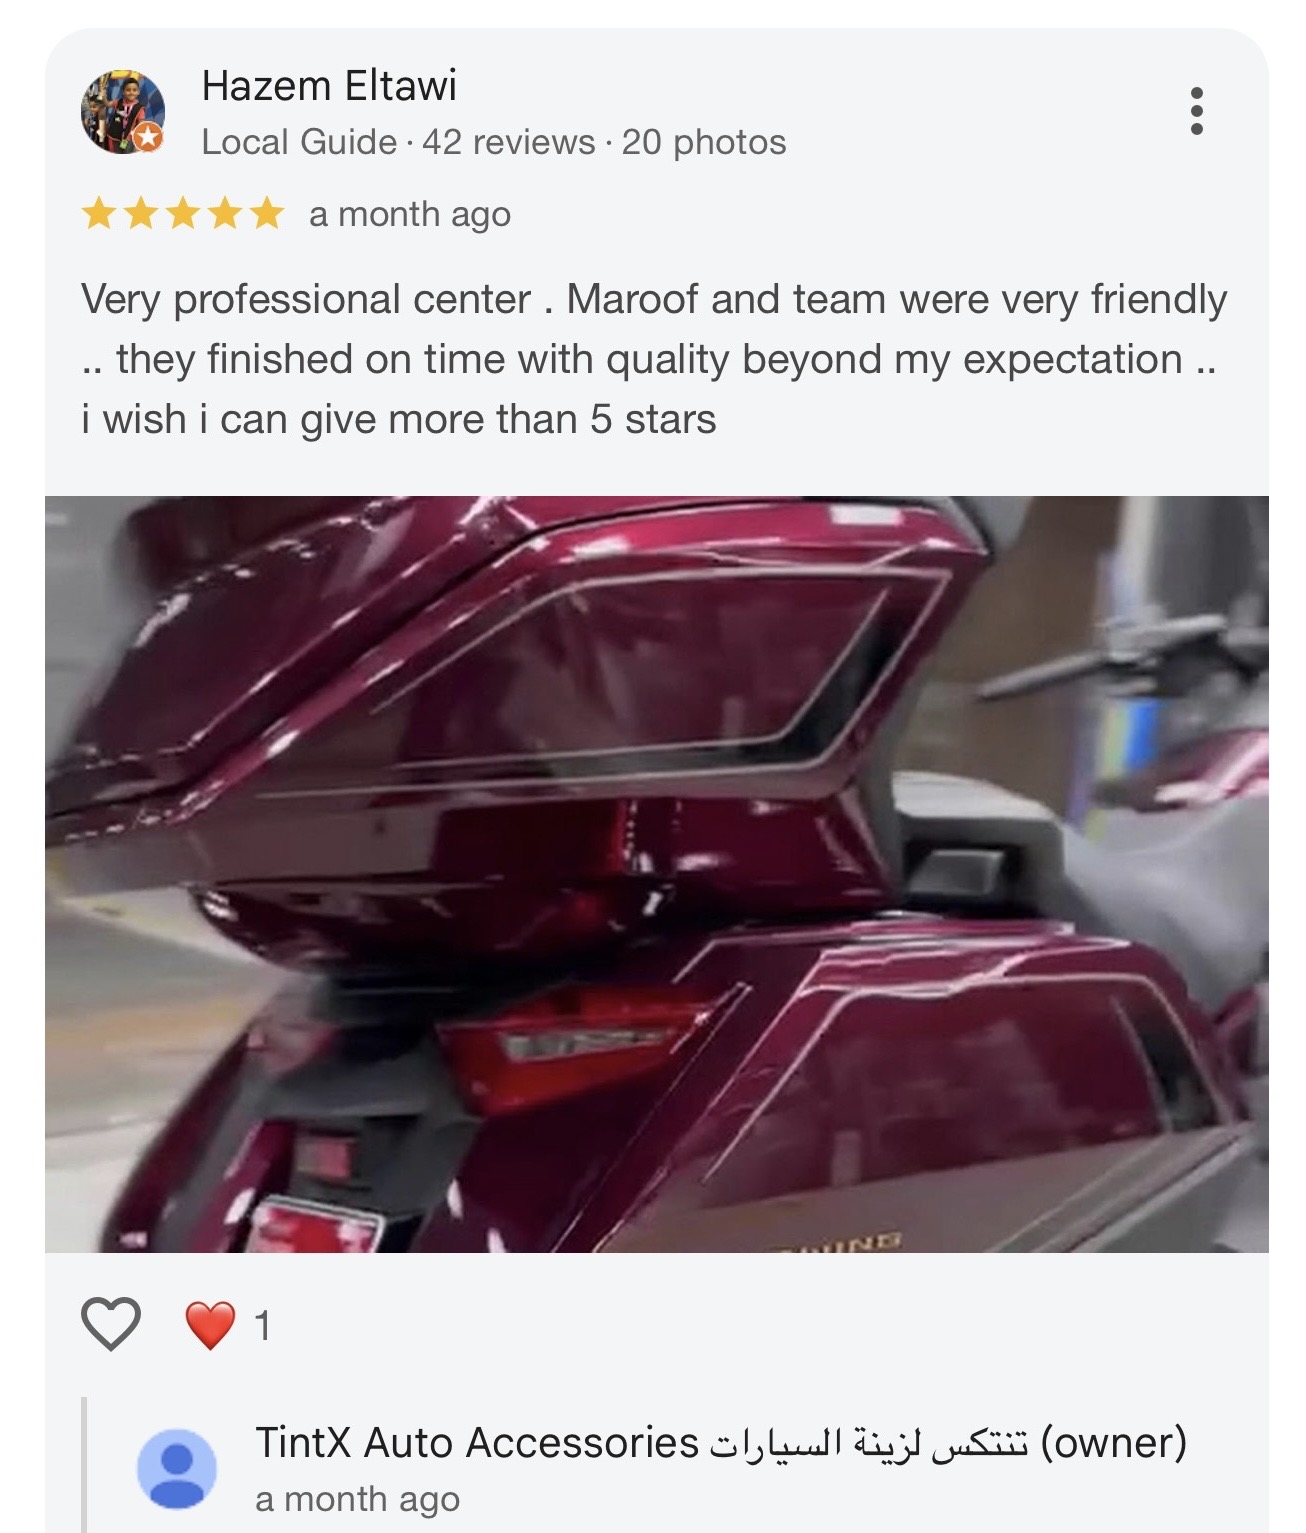Click the middle gold rating star

click(x=182, y=214)
